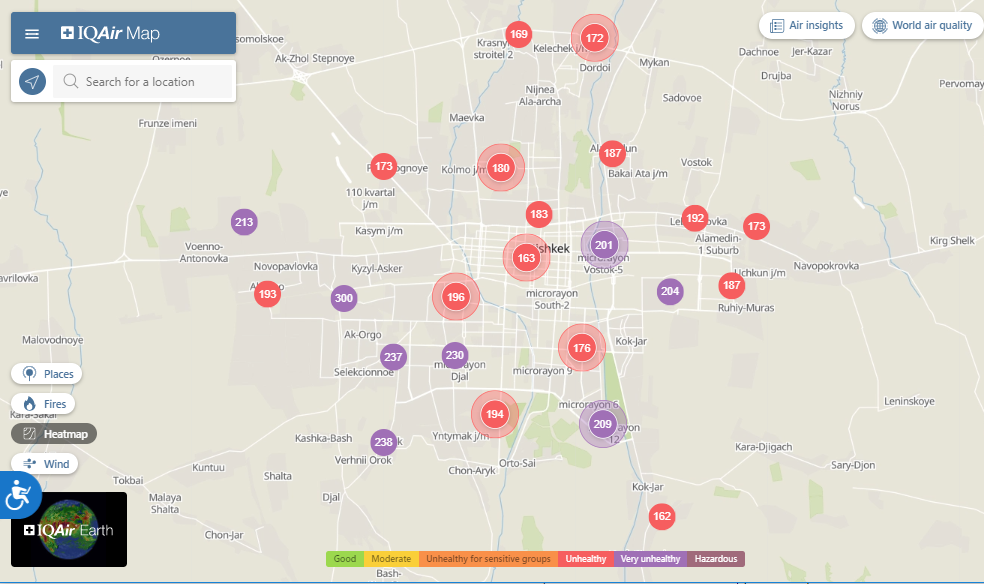The height and width of the screenshot is (584, 984).
Task: Open the hamburger menu
Action: click(x=32, y=34)
